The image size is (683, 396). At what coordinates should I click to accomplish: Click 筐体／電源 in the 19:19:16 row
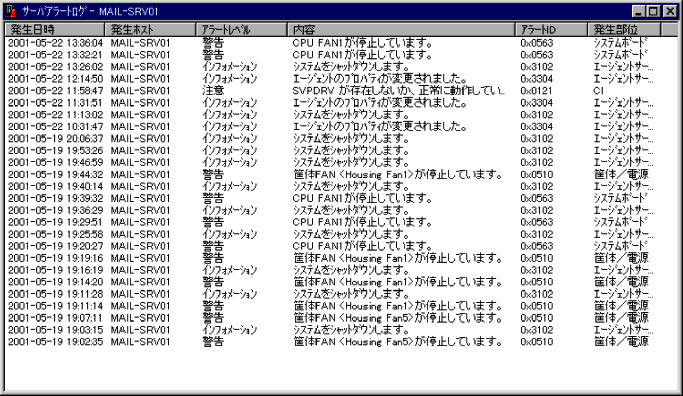click(x=622, y=258)
